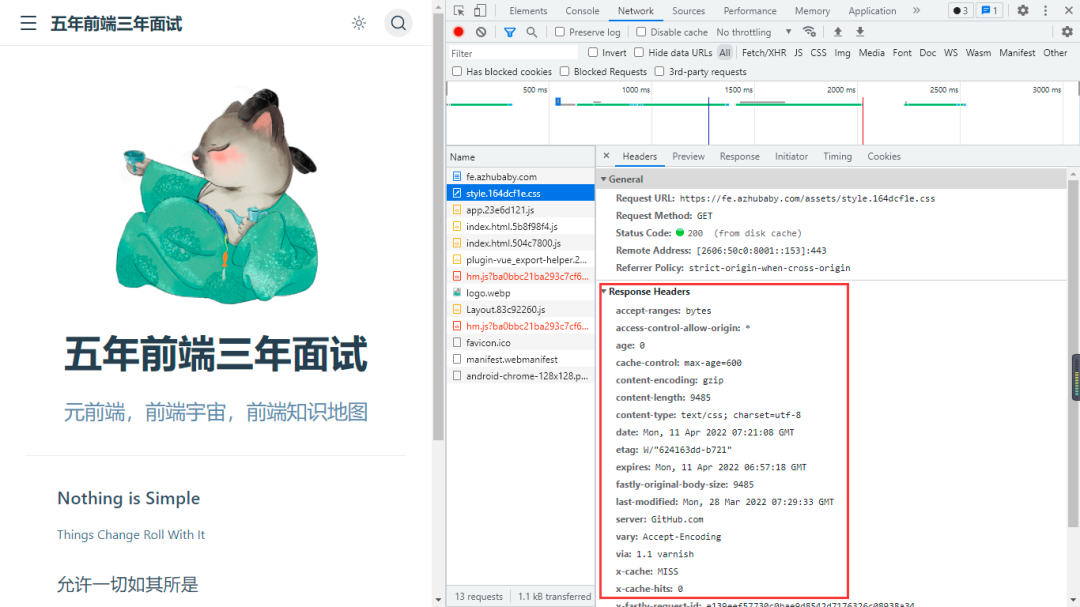Show more DevTools tabs chevron
The height and width of the screenshot is (607, 1080).
point(916,10)
